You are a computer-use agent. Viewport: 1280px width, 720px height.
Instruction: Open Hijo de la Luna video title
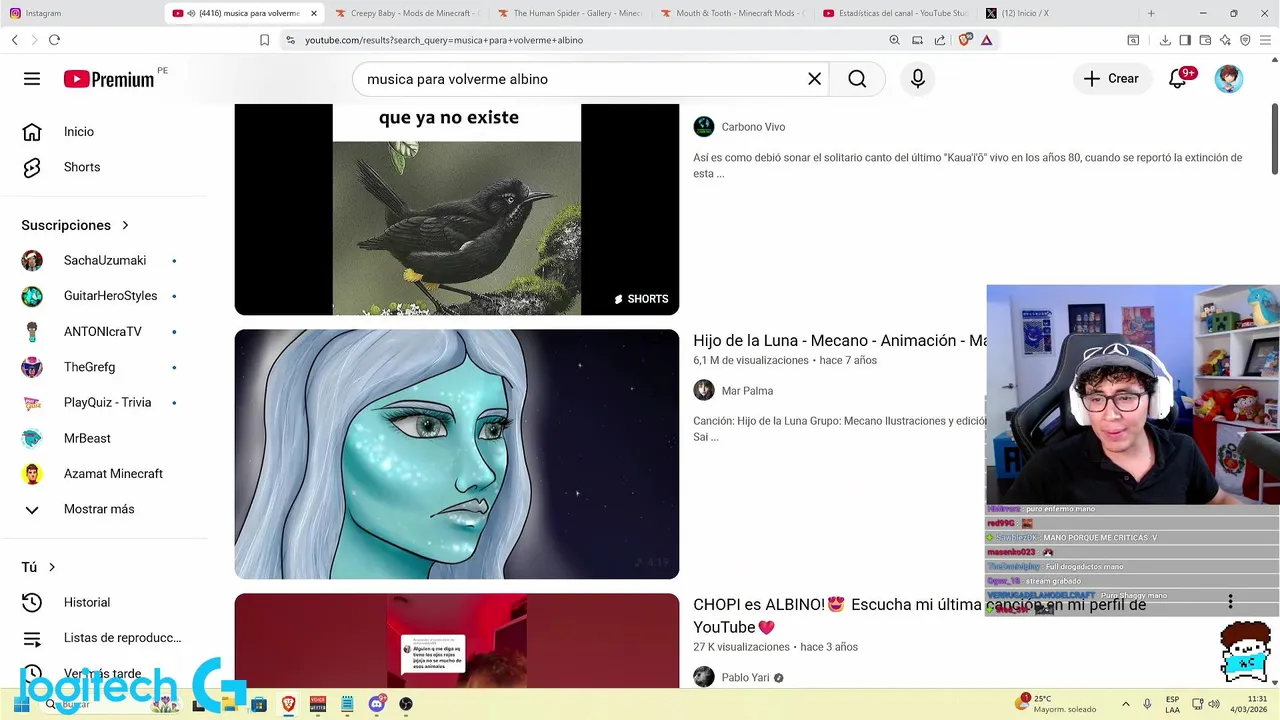point(840,341)
